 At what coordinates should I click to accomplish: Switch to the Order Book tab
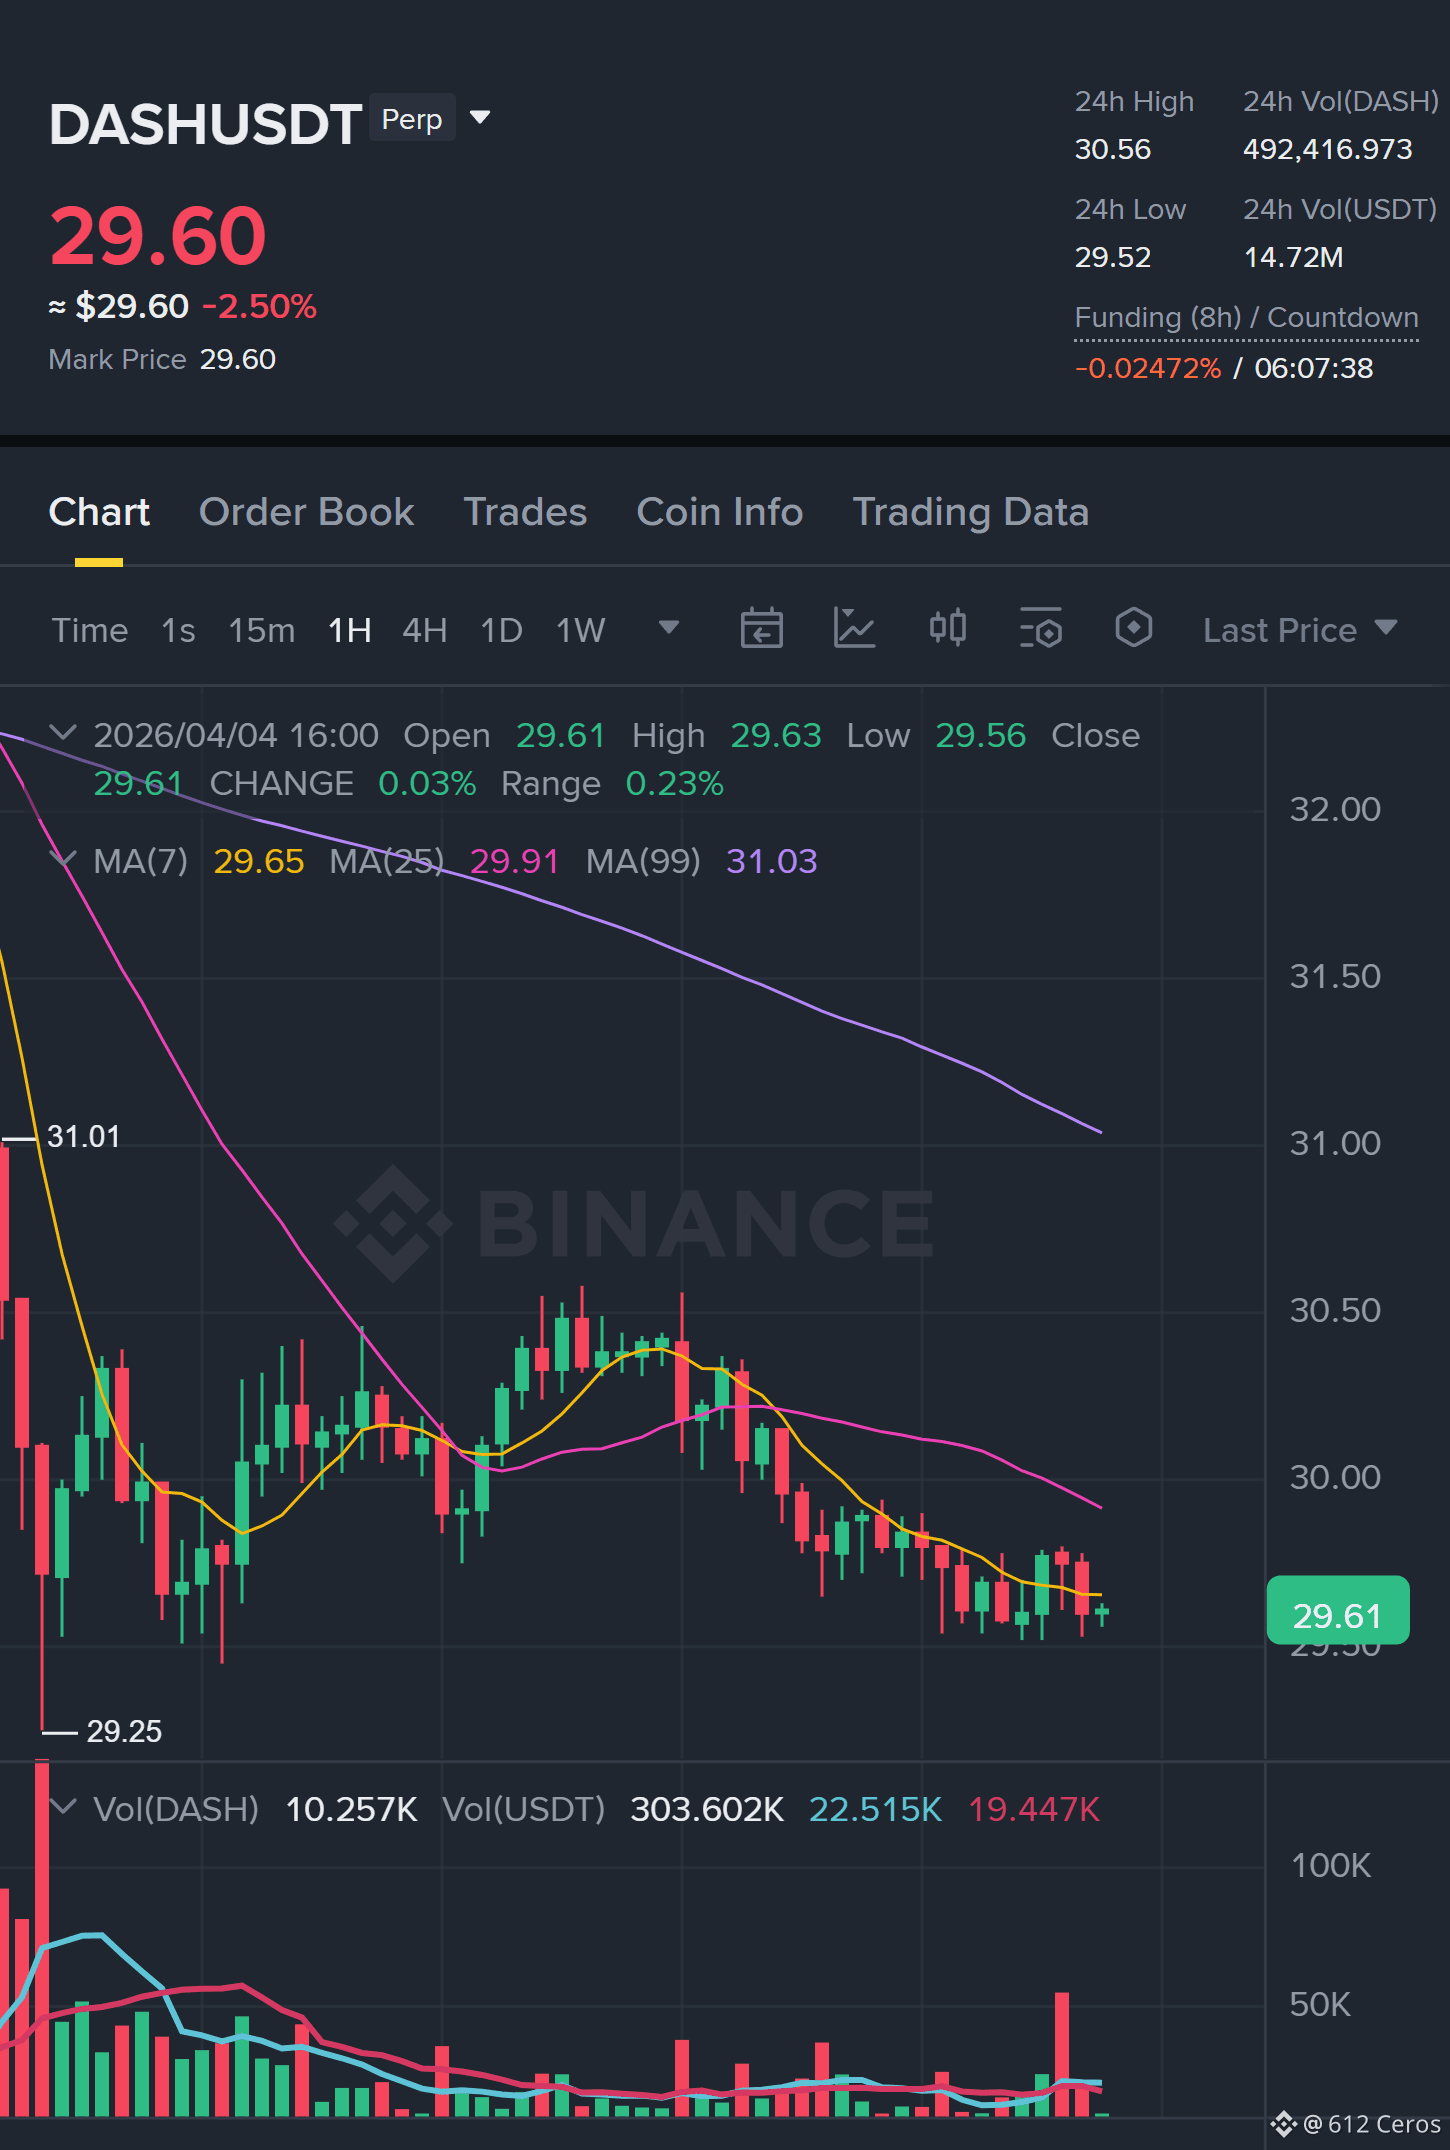click(x=306, y=512)
